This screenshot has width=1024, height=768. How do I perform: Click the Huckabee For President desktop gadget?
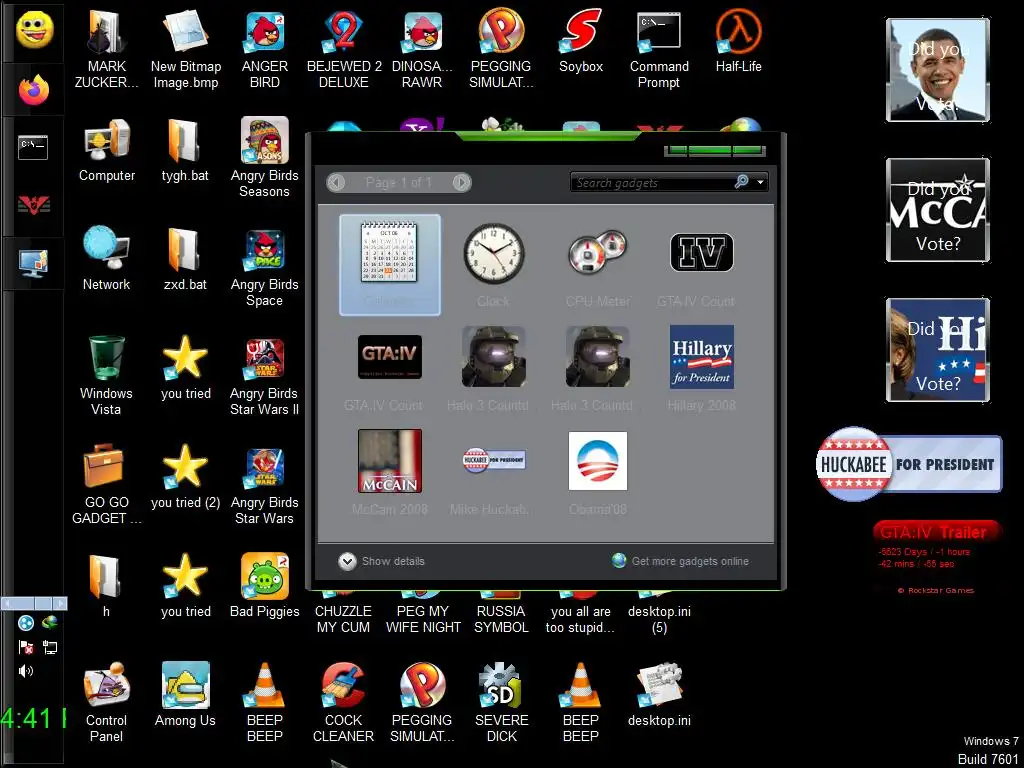point(909,464)
